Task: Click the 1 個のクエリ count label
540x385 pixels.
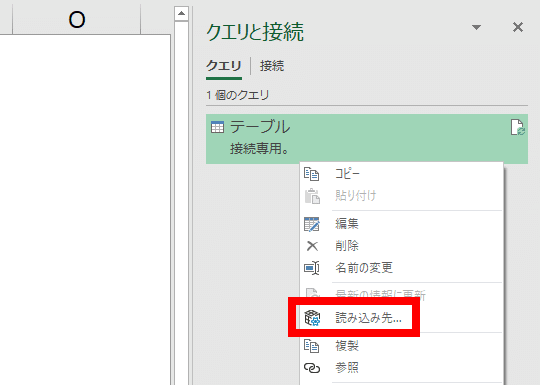Action: pyautogui.click(x=237, y=95)
